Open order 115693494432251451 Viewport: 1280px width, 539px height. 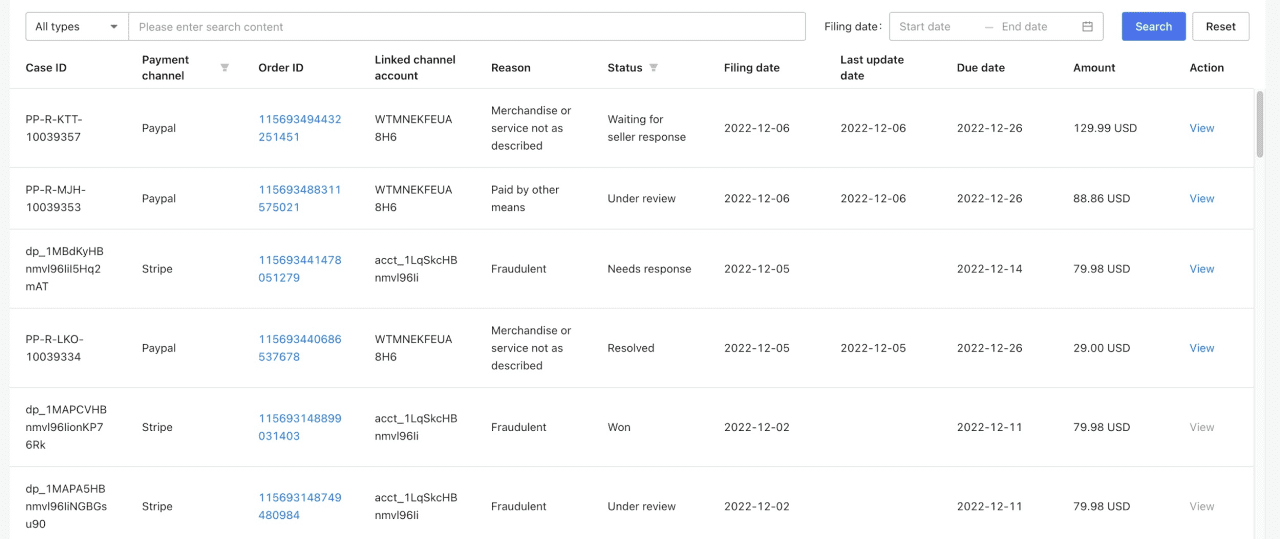300,128
